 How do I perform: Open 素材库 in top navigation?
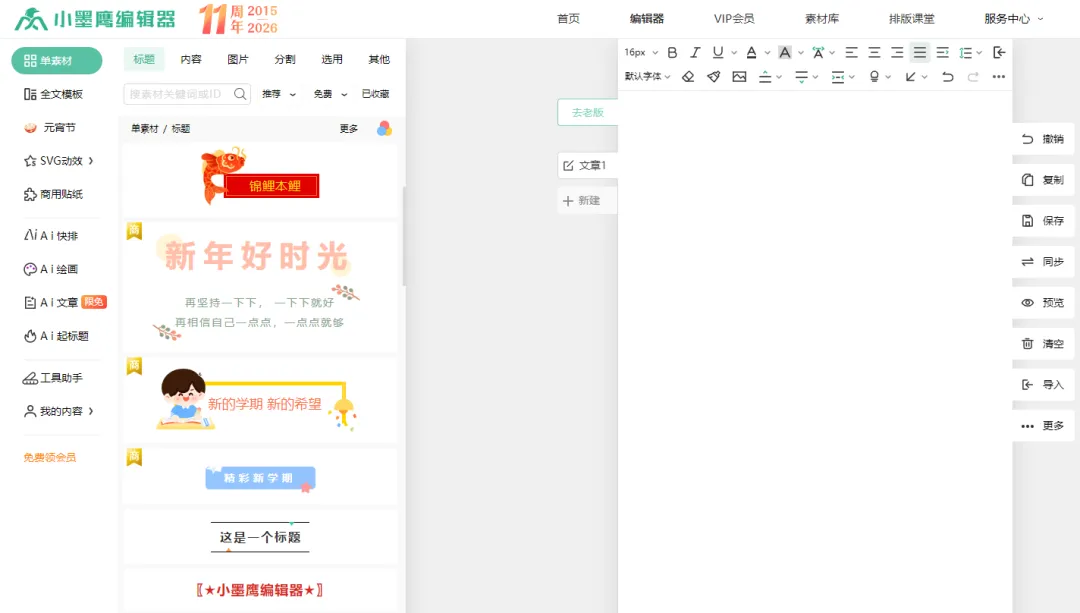[822, 19]
